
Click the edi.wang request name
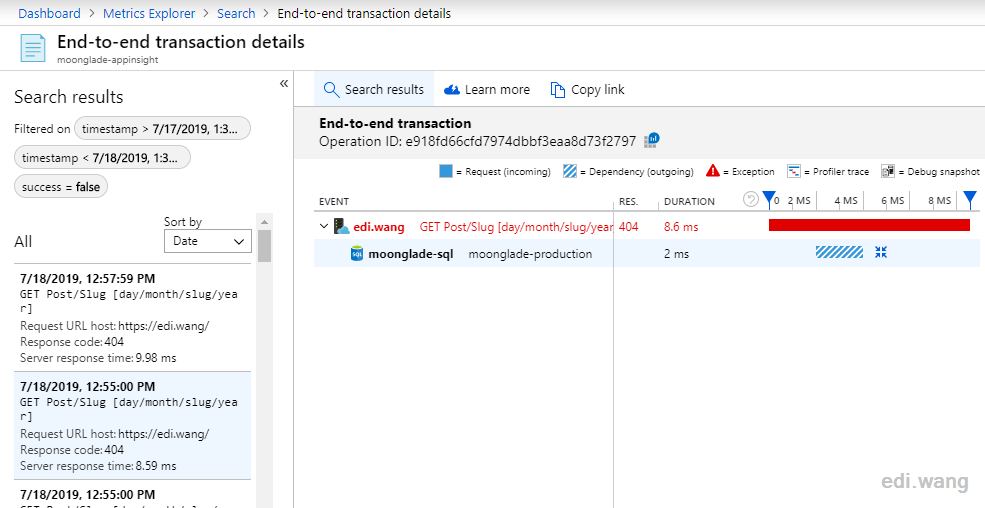coord(379,227)
